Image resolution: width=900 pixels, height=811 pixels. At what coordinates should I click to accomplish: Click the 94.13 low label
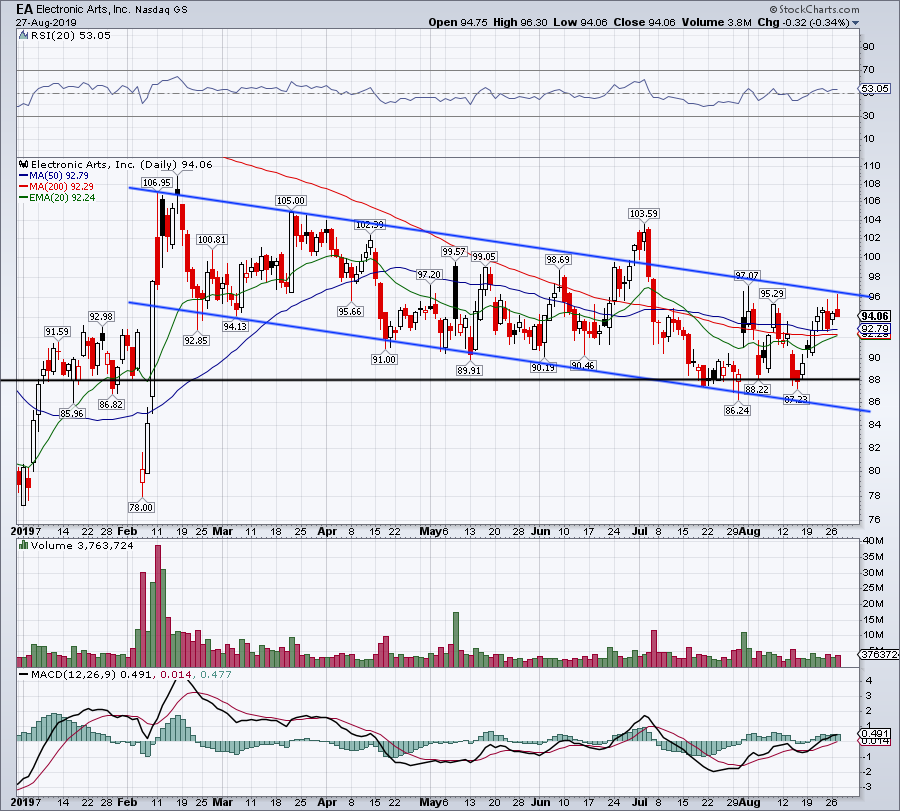pyautogui.click(x=235, y=327)
